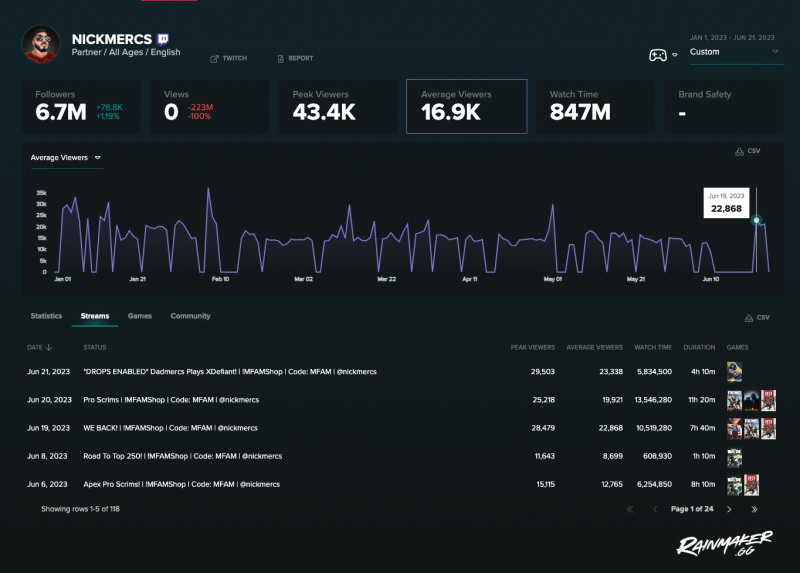Open the Average Viewers chart metric dropdown
This screenshot has width=800, height=573.
pyautogui.click(x=66, y=158)
